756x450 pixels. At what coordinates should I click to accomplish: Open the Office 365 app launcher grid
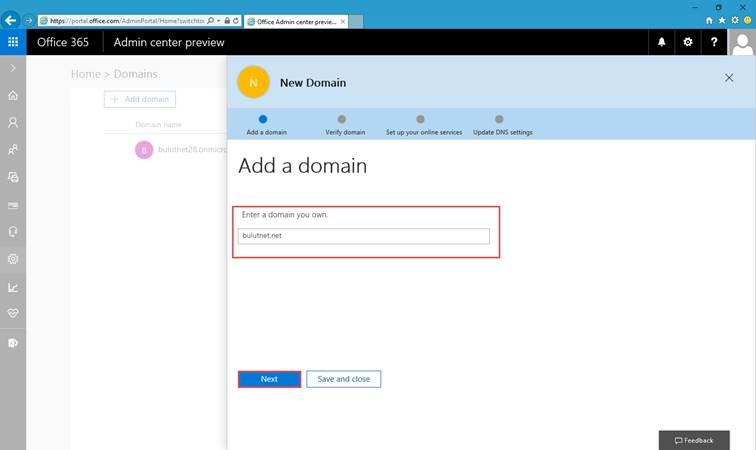13,42
